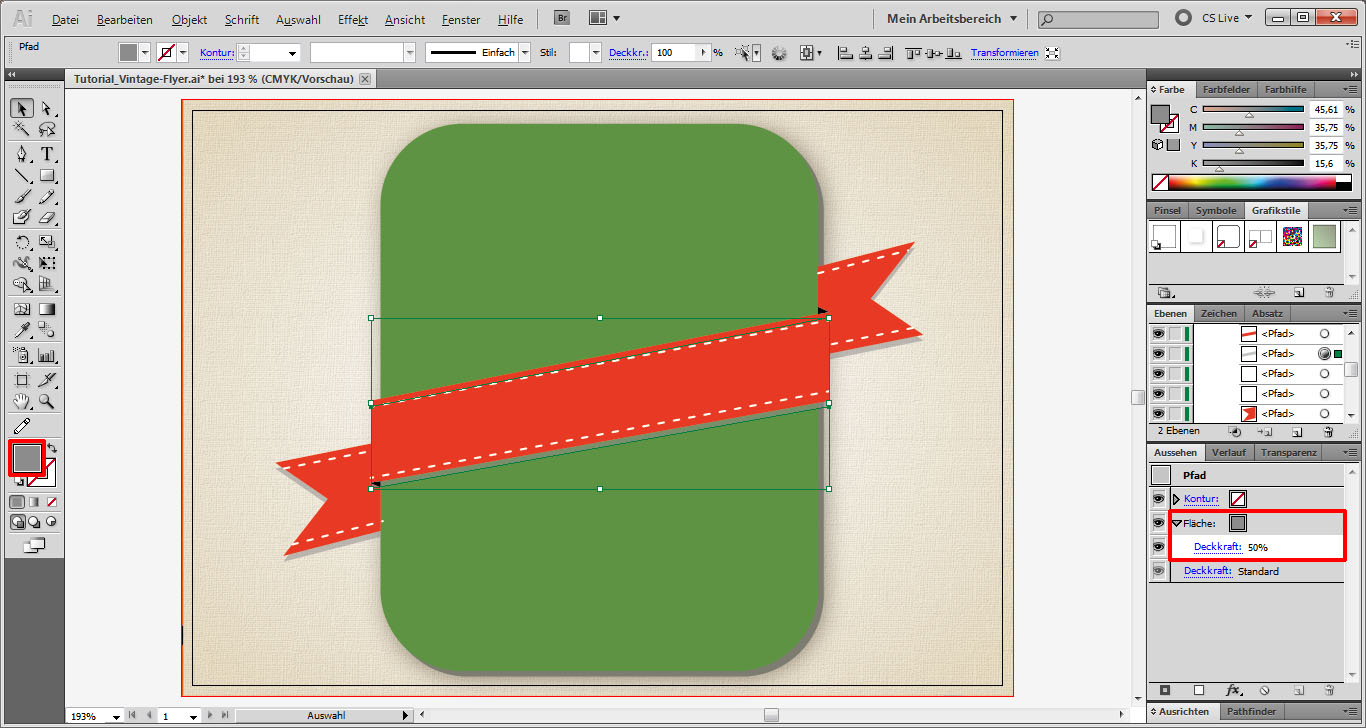
Task: Click the gray fill swatch in toolbox
Action: point(26,458)
